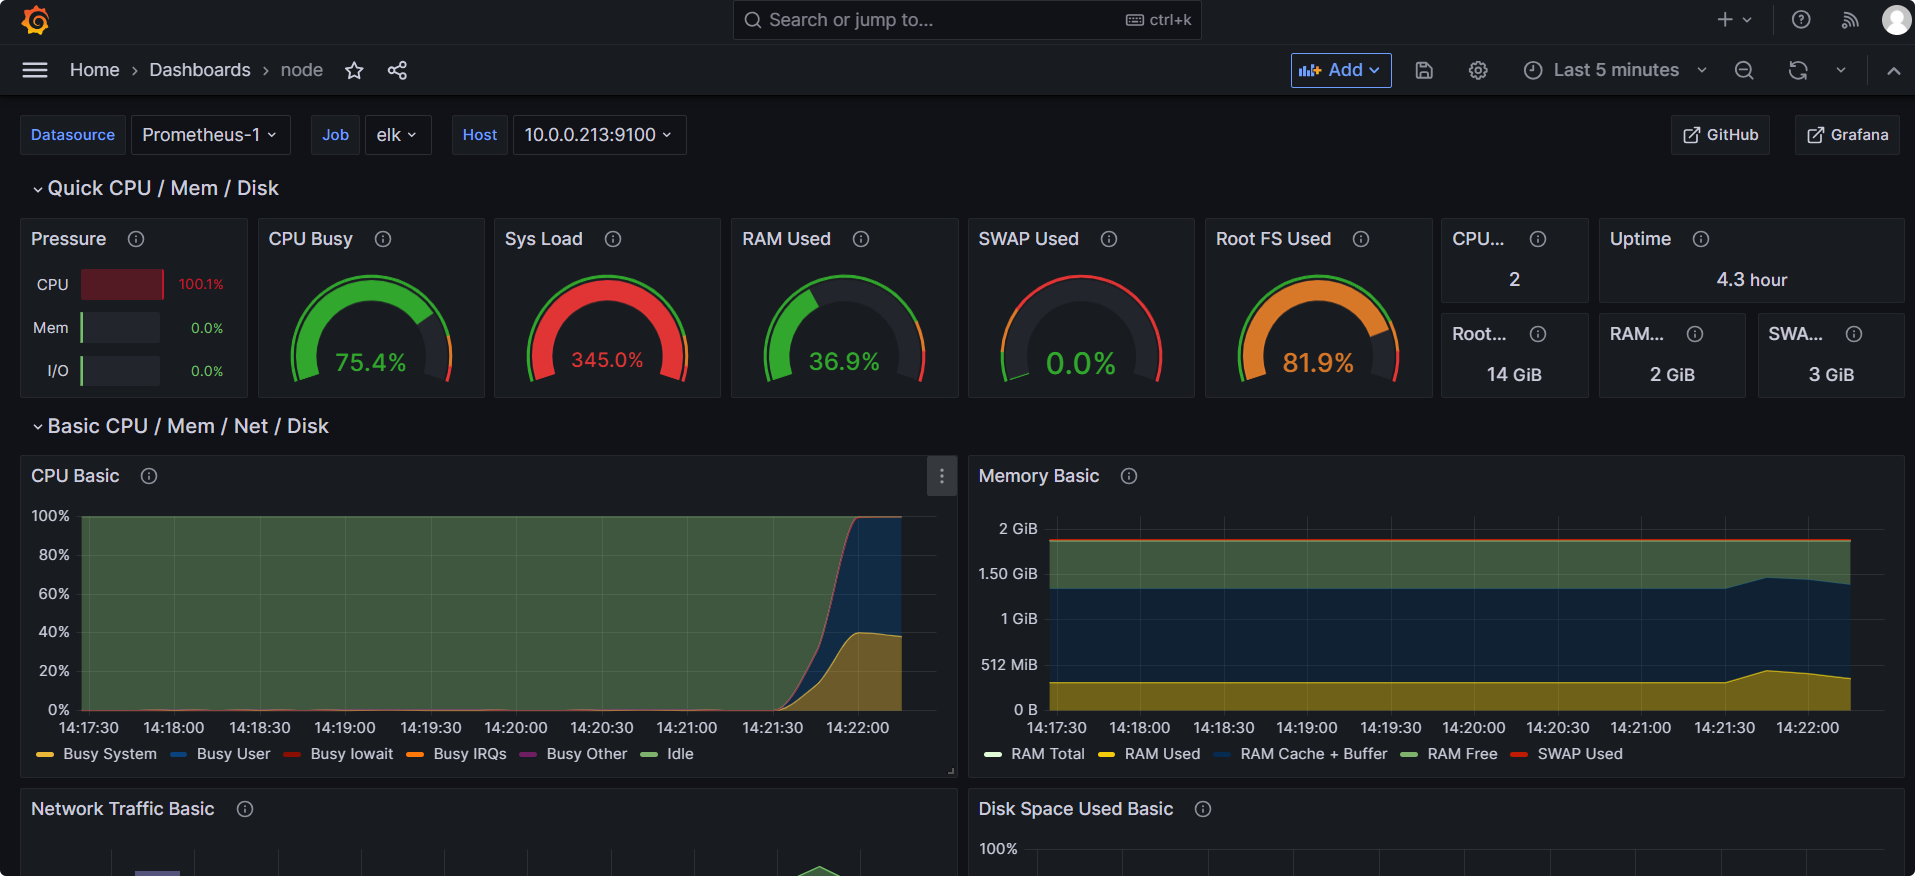This screenshot has width=1915, height=876.
Task: Click the Grafana logo icon
Action: pyautogui.click(x=35, y=20)
